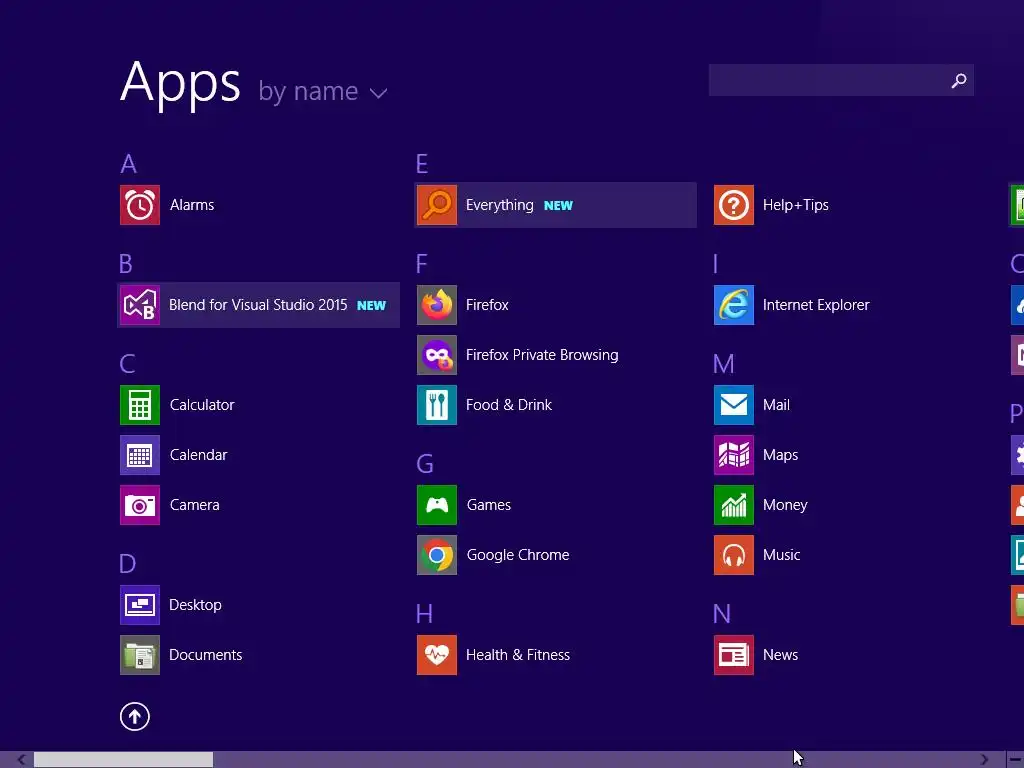Viewport: 1024px width, 768px height.
Task: Click the letter E group header
Action: click(x=422, y=164)
